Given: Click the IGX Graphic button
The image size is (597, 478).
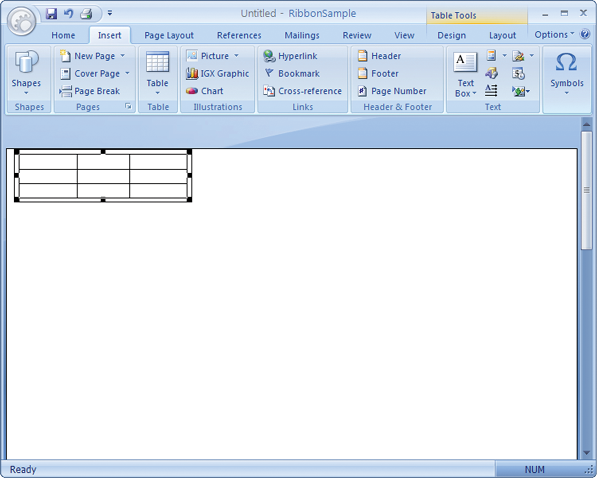Looking at the screenshot, I should [217, 74].
